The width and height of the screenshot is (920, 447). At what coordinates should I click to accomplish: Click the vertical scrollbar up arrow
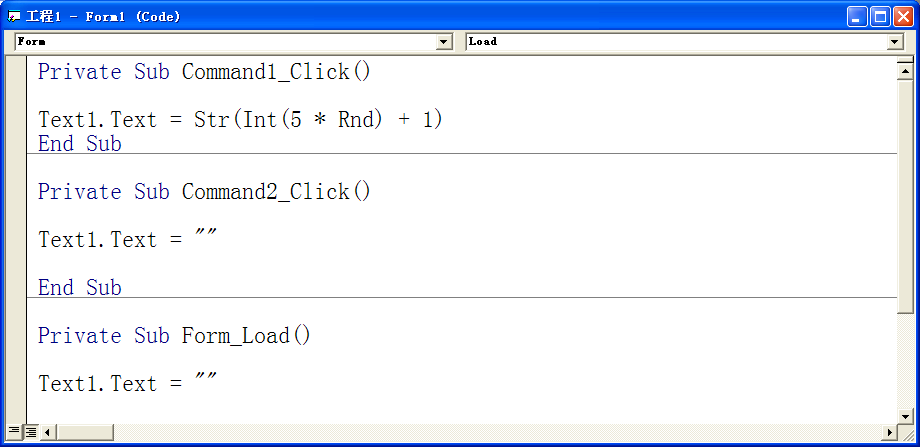(905, 71)
